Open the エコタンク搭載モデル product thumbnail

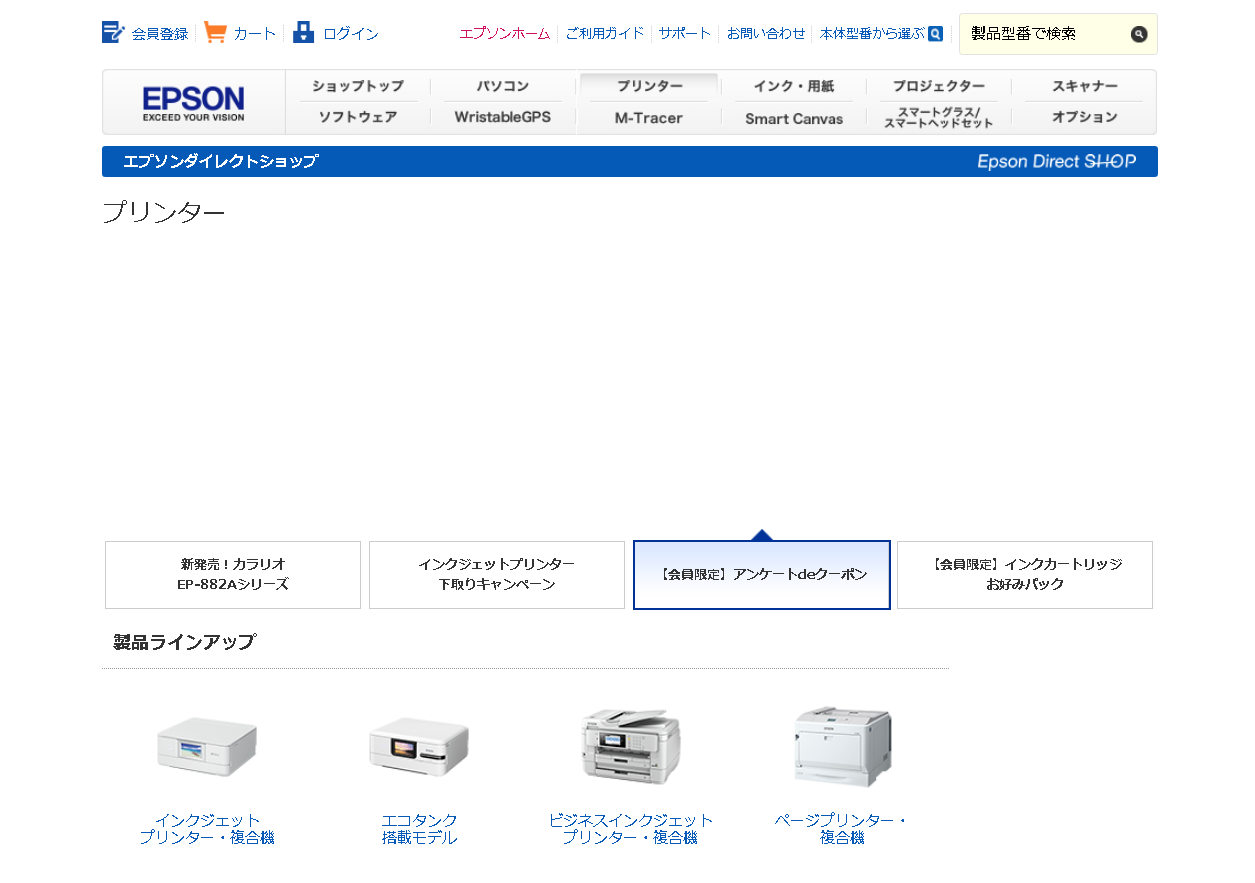point(418,746)
